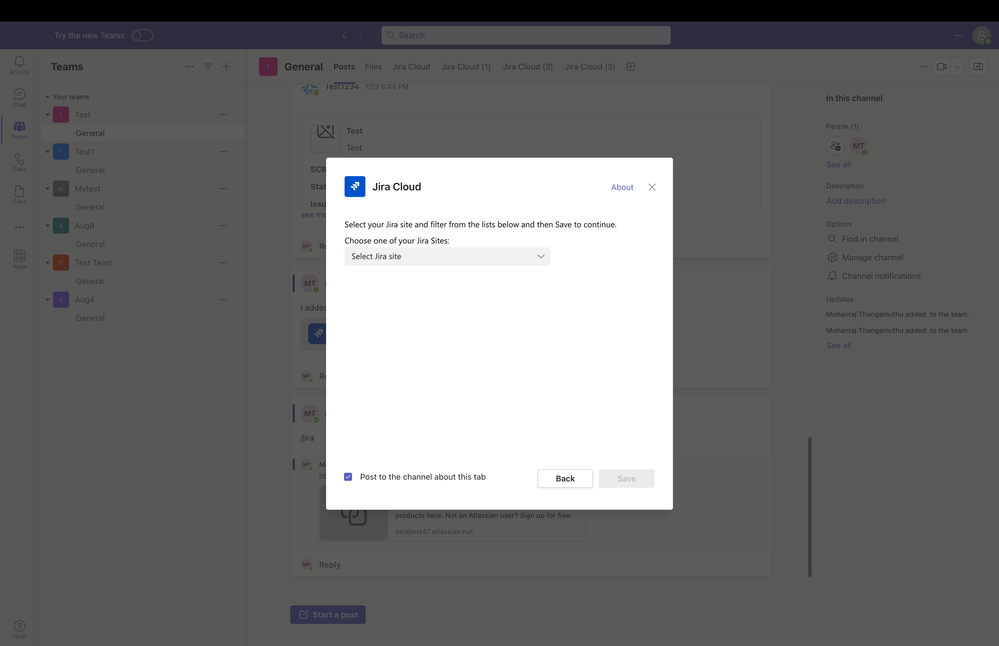Screen dimensions: 999x646
Task: Open the teams filter icon
Action: (208, 66)
